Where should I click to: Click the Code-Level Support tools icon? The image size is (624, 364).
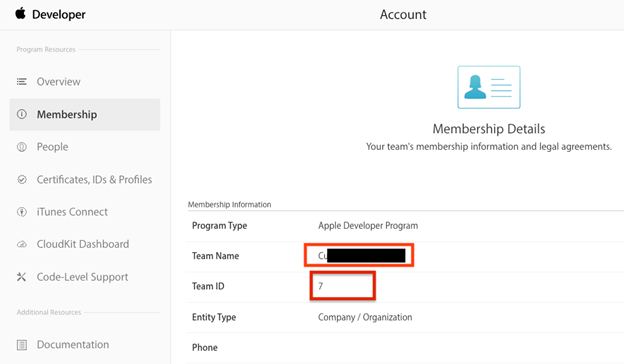click(x=21, y=277)
